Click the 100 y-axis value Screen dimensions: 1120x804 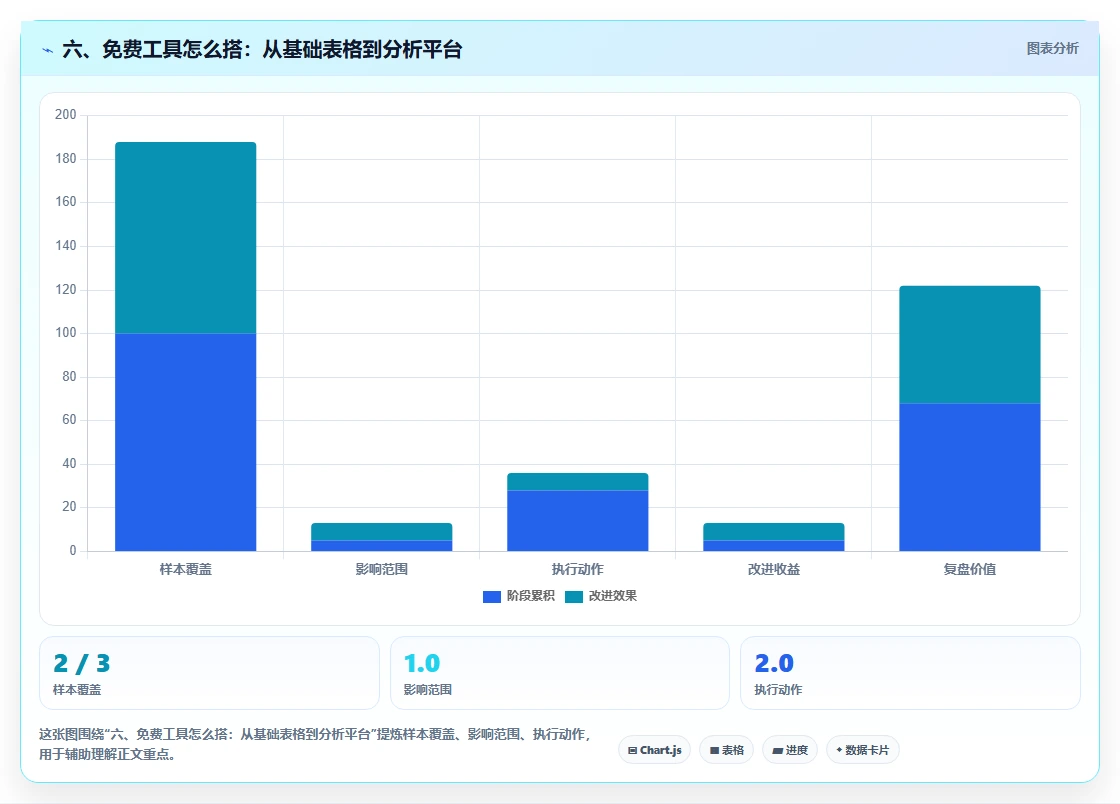click(66, 333)
